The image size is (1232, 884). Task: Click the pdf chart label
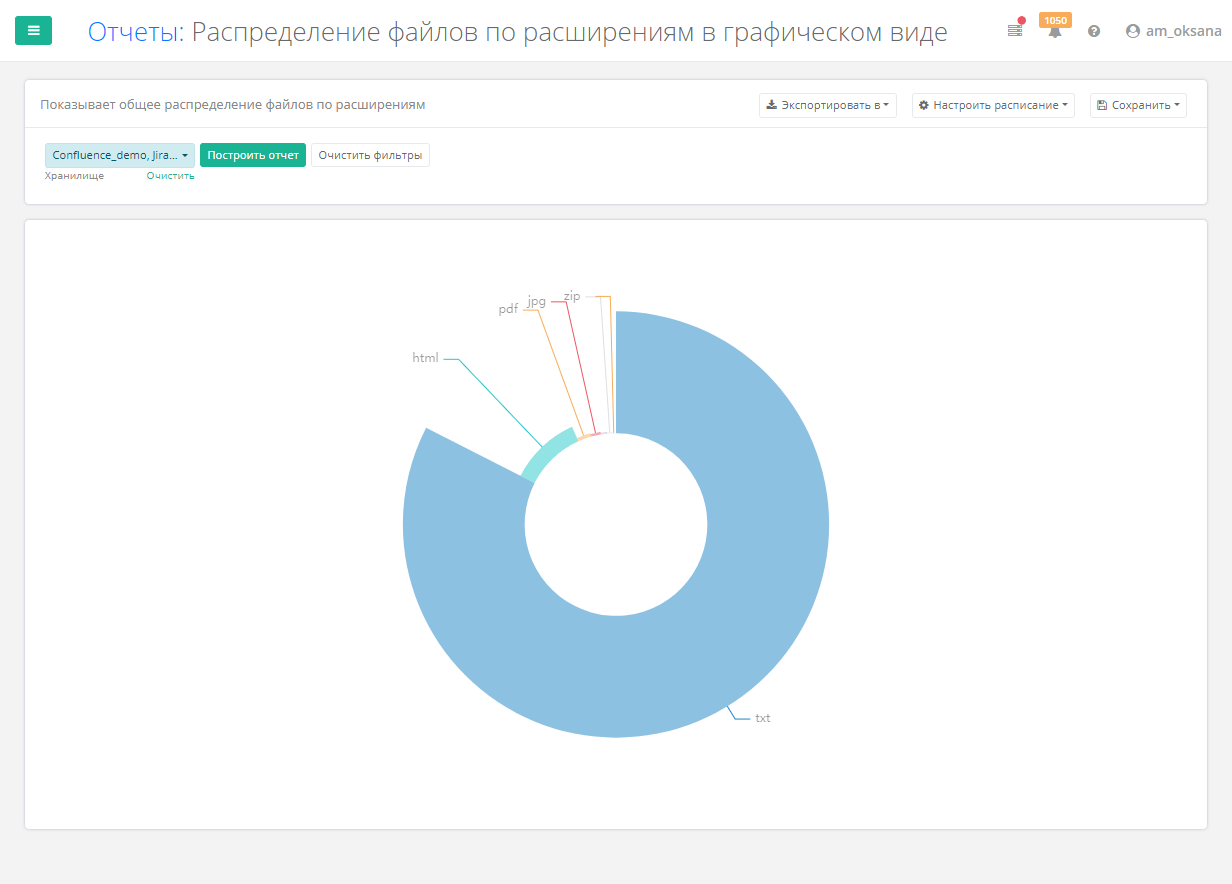point(508,309)
